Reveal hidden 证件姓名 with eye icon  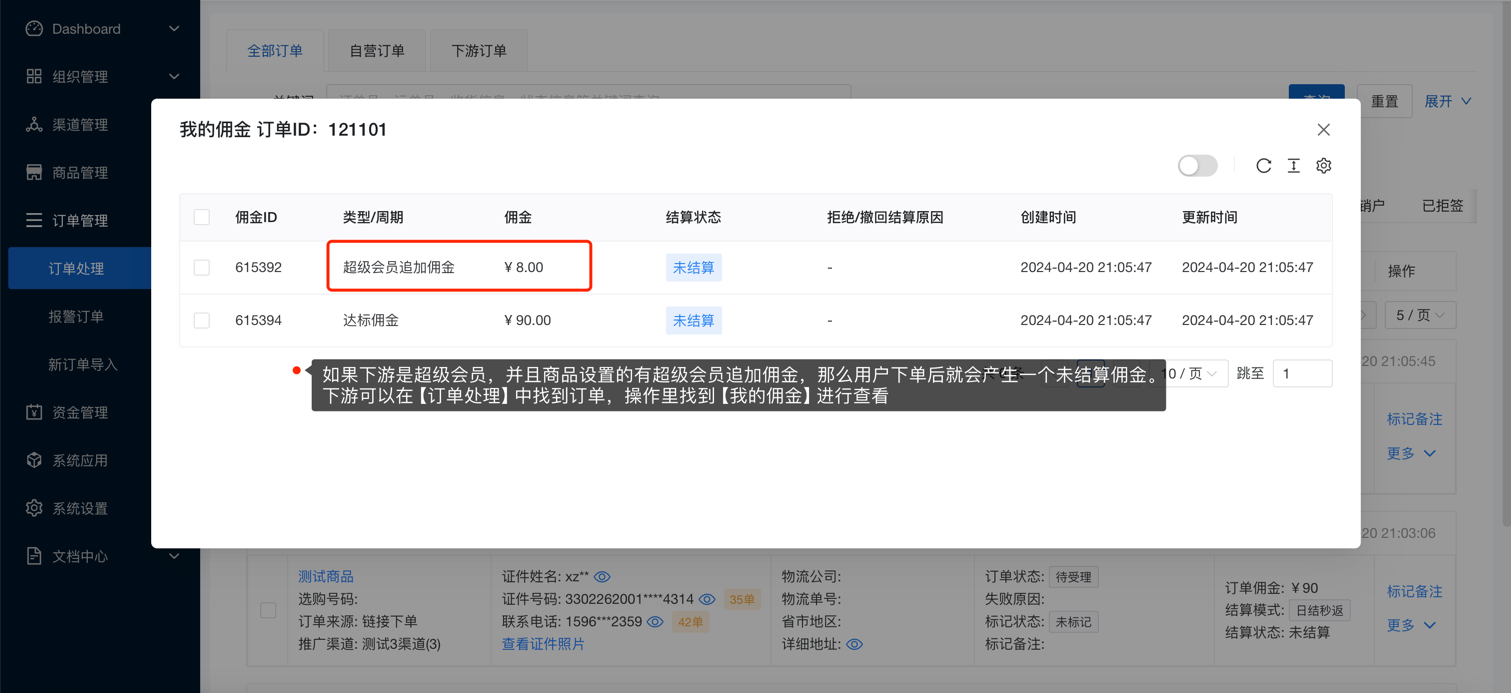(x=602, y=577)
